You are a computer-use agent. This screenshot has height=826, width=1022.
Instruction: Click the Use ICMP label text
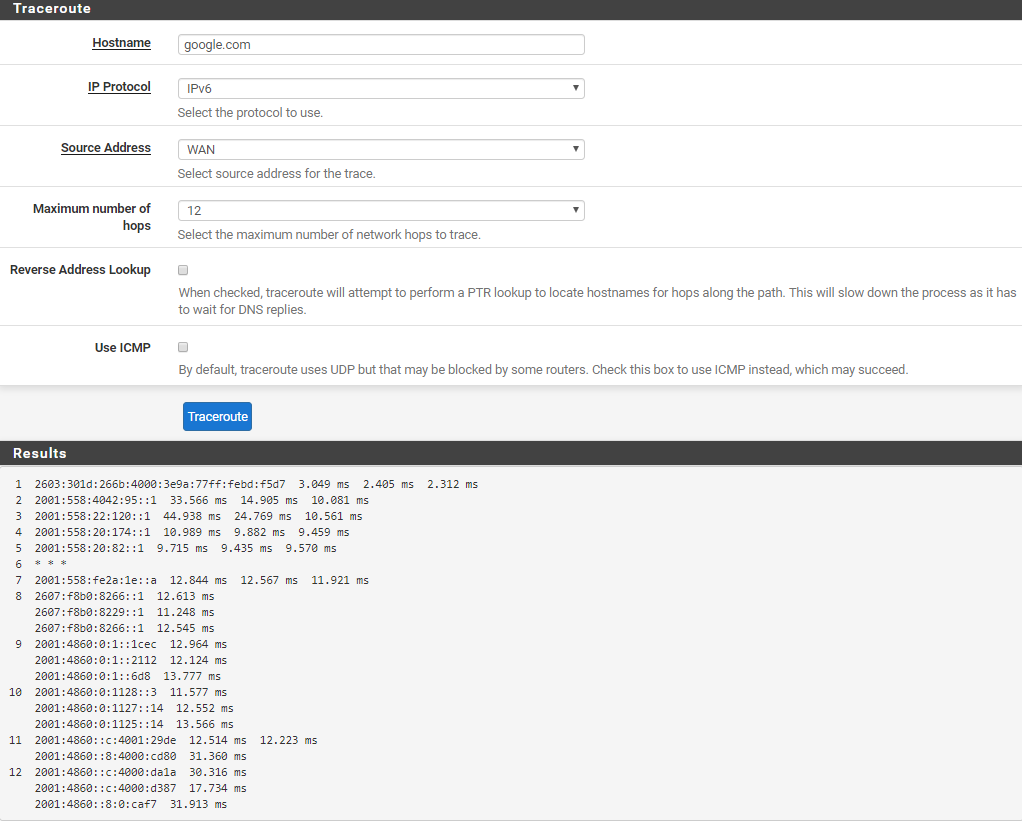point(122,348)
